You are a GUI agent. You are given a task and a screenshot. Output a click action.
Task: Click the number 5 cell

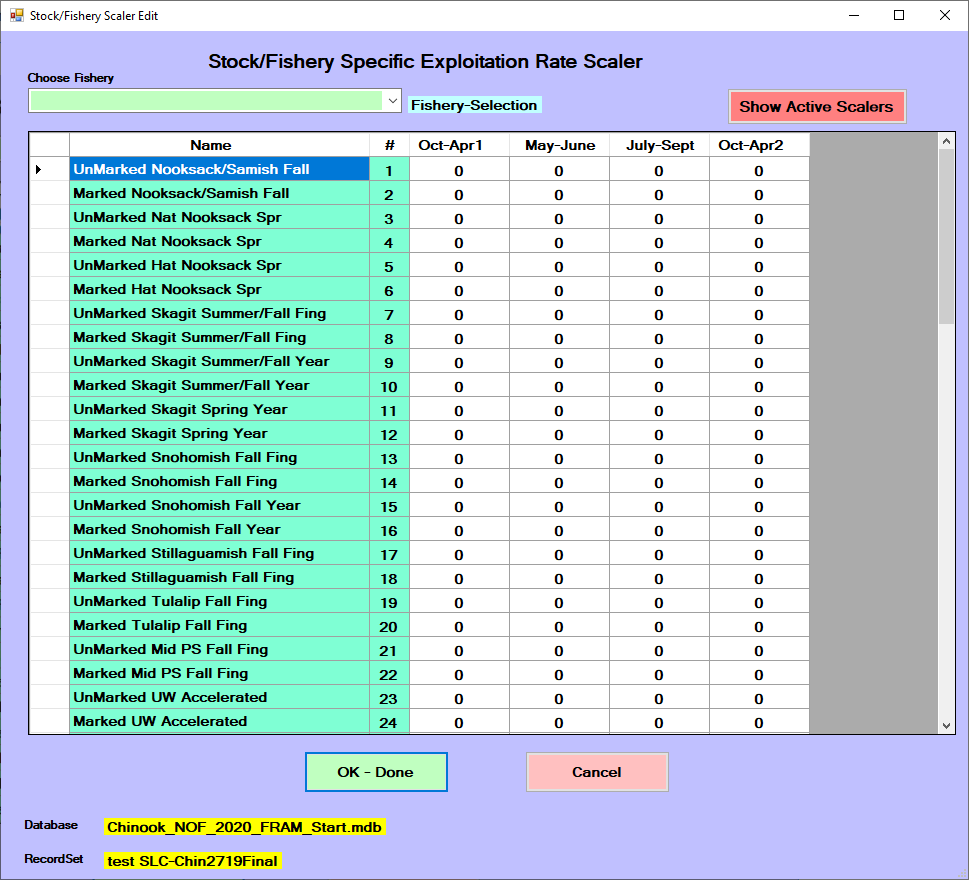point(389,265)
